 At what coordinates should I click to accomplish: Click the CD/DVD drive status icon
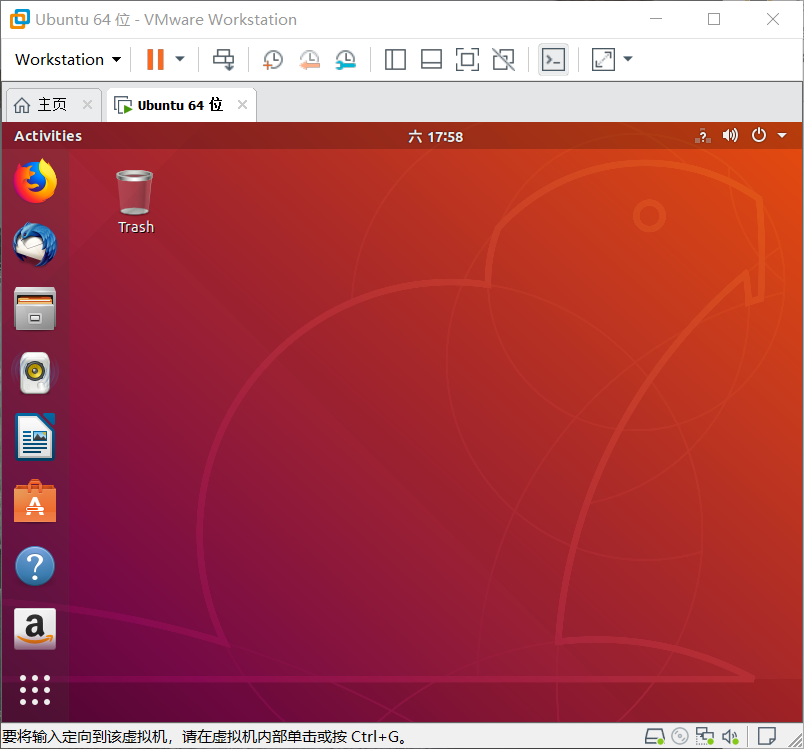pyautogui.click(x=680, y=737)
